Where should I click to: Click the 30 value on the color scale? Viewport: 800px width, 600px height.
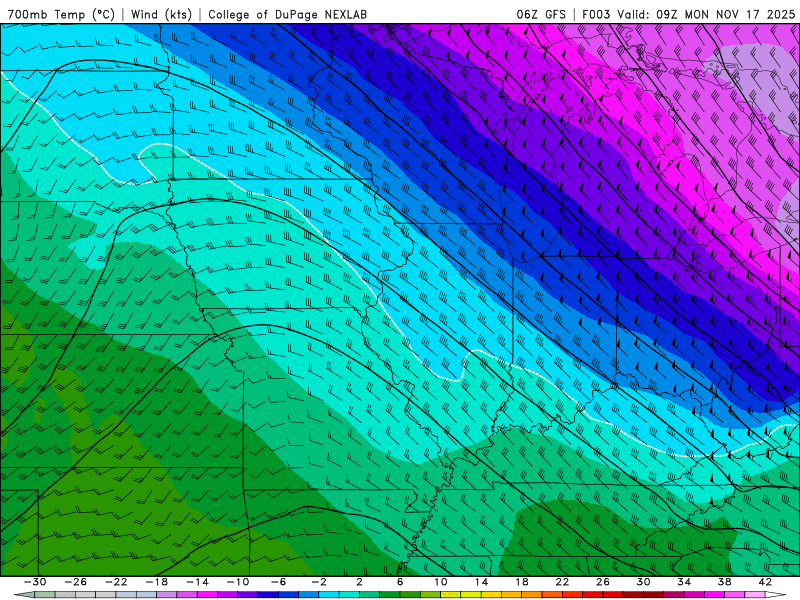(x=643, y=582)
